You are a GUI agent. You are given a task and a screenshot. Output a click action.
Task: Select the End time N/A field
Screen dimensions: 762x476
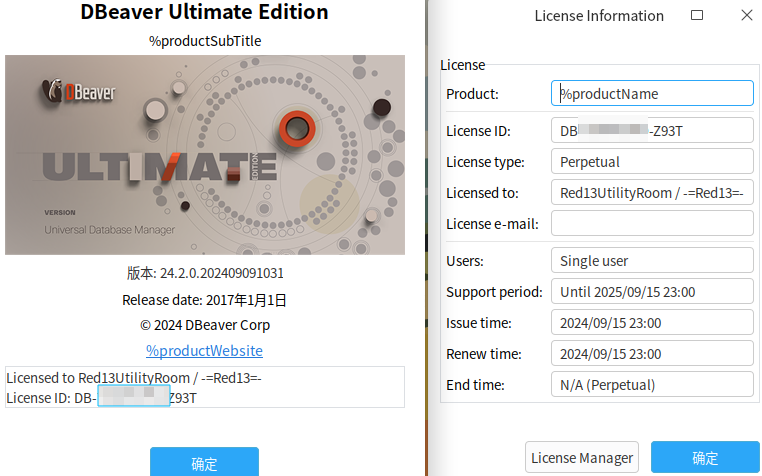tap(652, 385)
